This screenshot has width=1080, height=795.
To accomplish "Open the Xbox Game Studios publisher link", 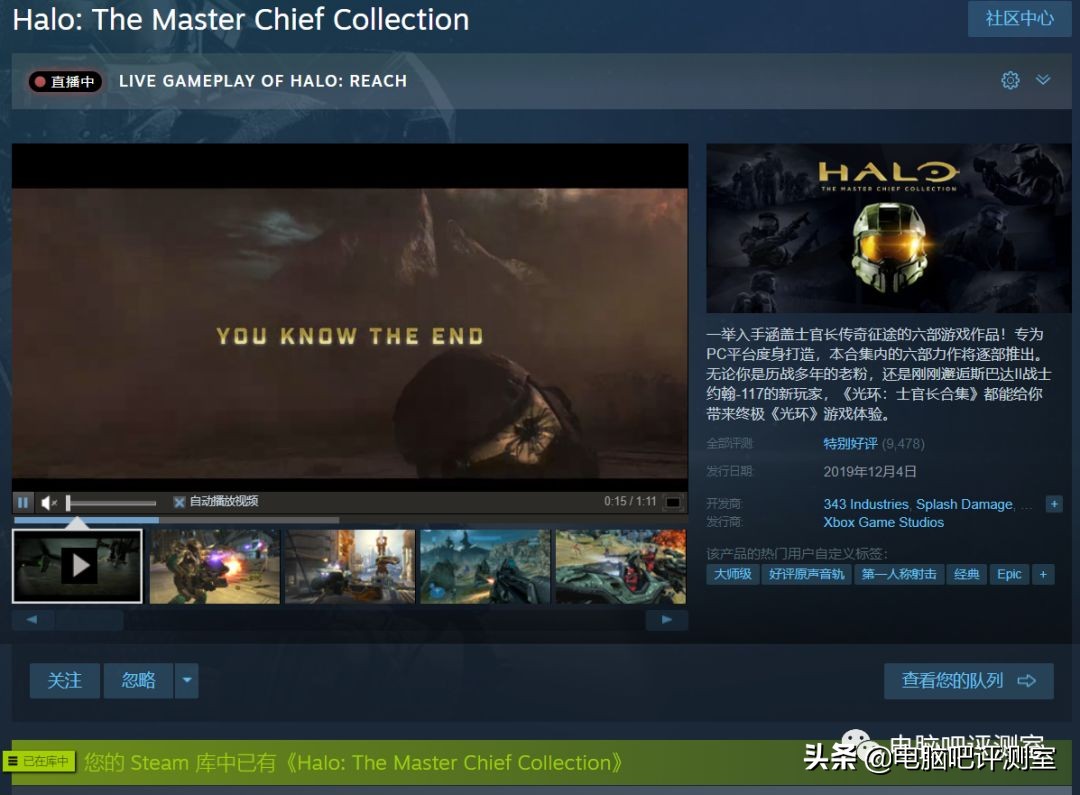I will point(884,522).
